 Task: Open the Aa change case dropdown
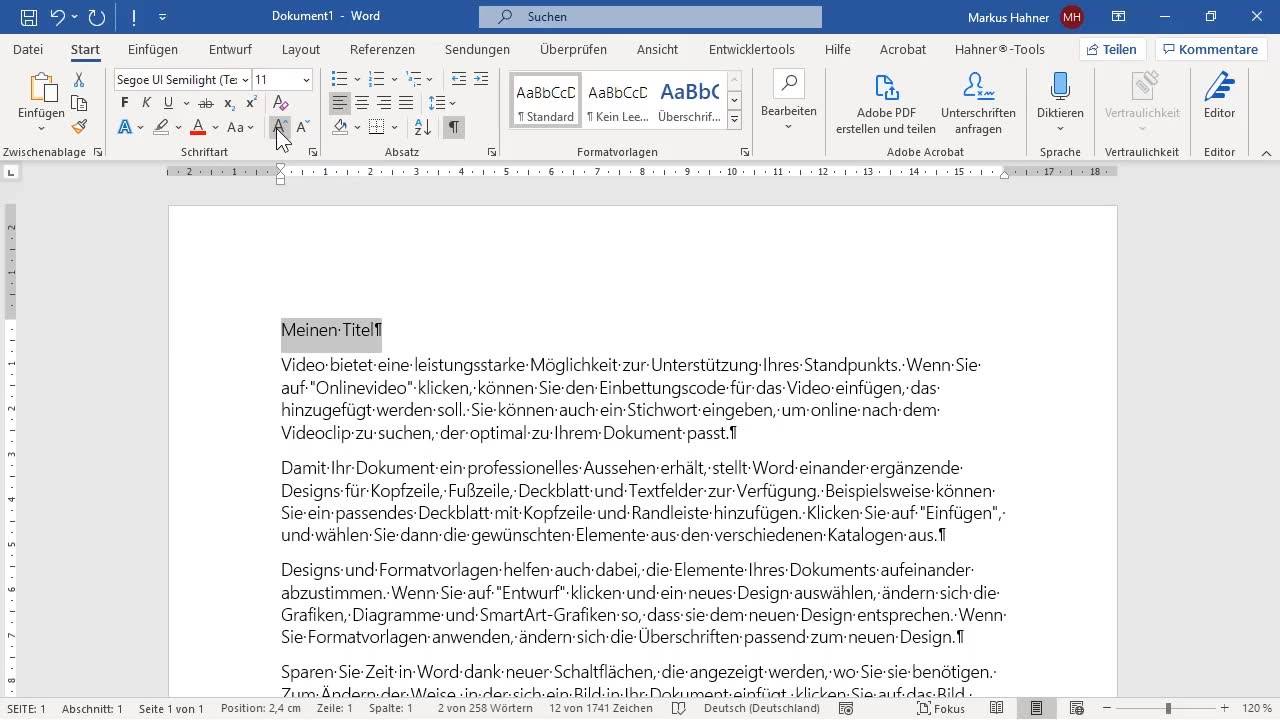[x=240, y=127]
